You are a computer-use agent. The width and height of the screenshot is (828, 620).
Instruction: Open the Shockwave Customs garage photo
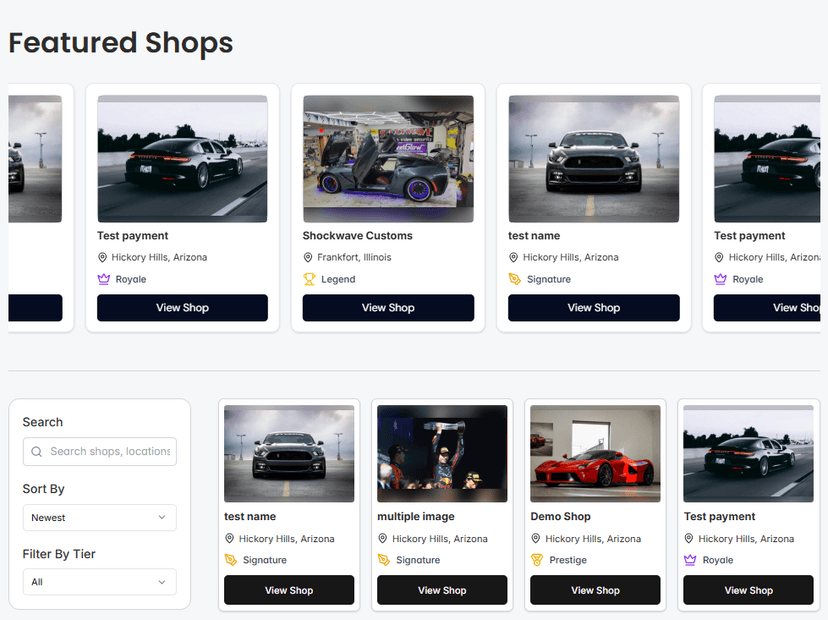tap(388, 159)
